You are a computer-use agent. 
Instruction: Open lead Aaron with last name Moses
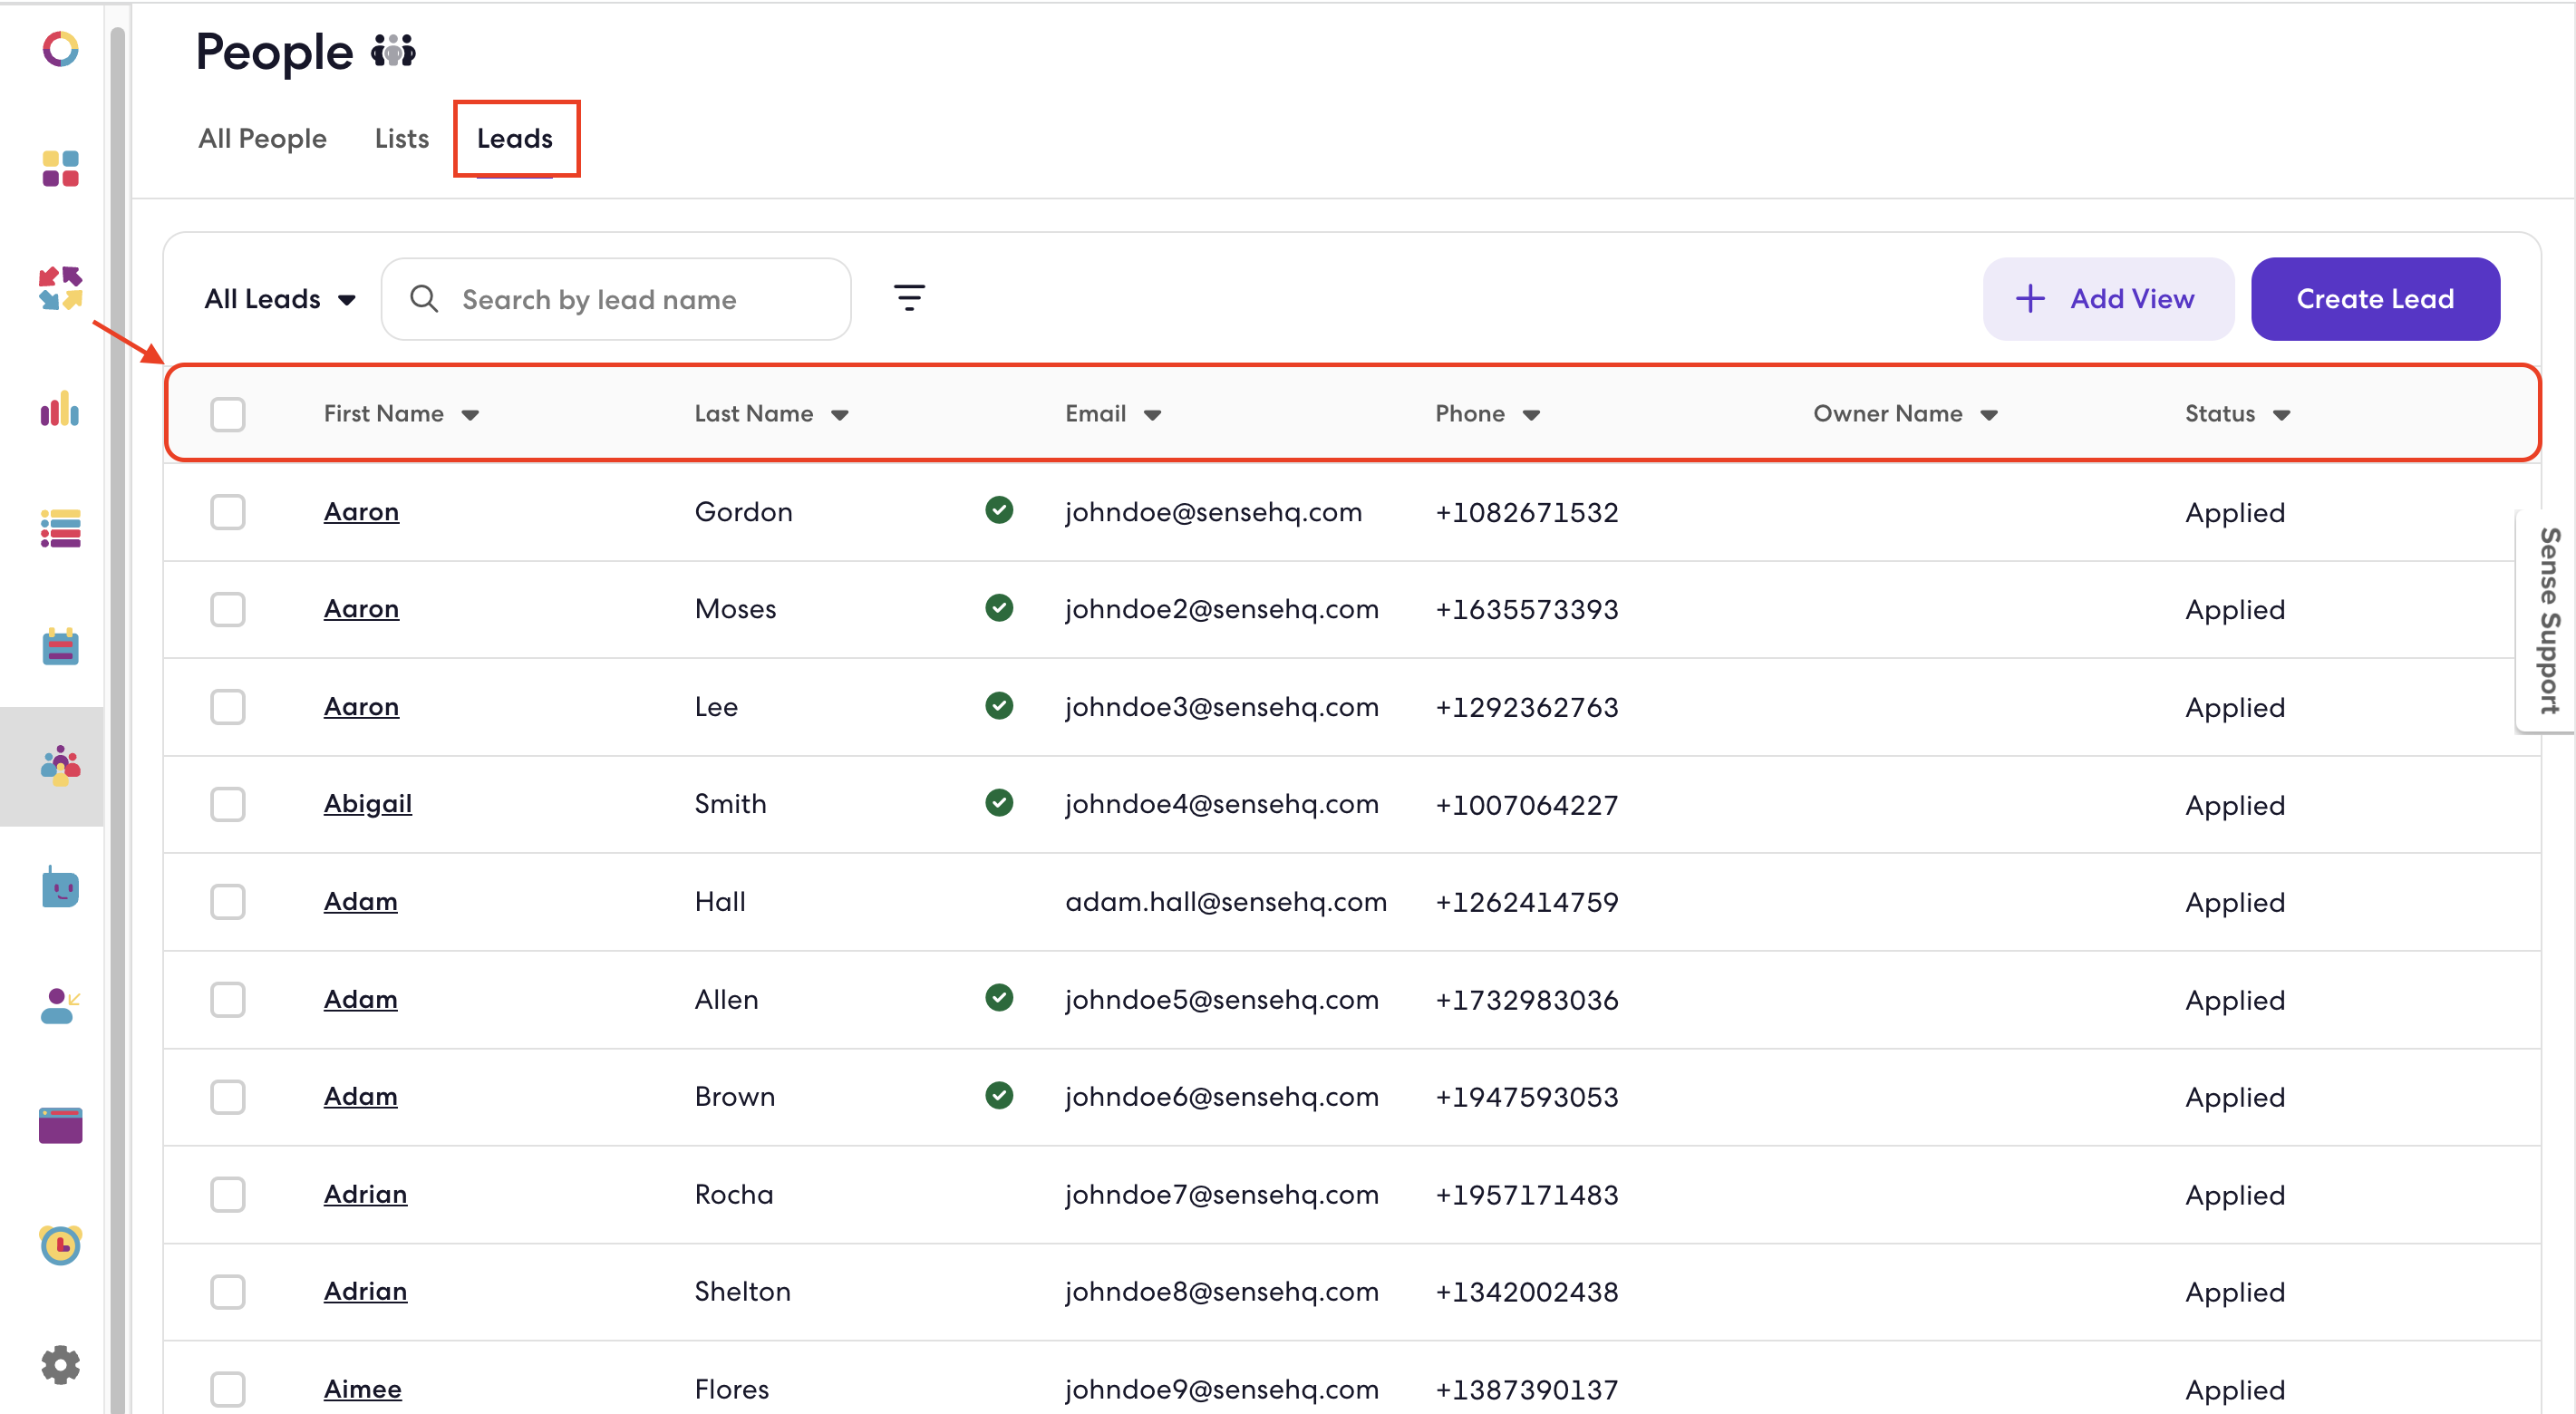(x=361, y=608)
